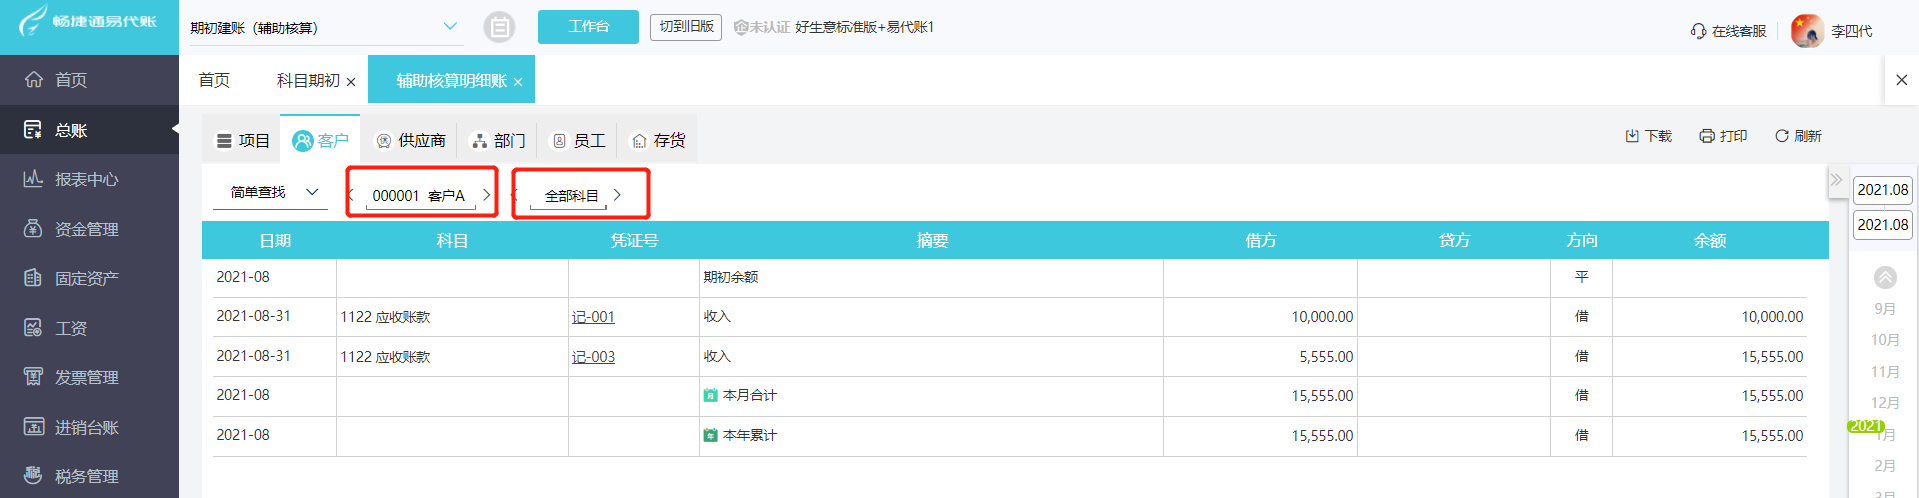Click the calendar icon beside account dropdown
This screenshot has width=1919, height=498.
(x=499, y=27)
